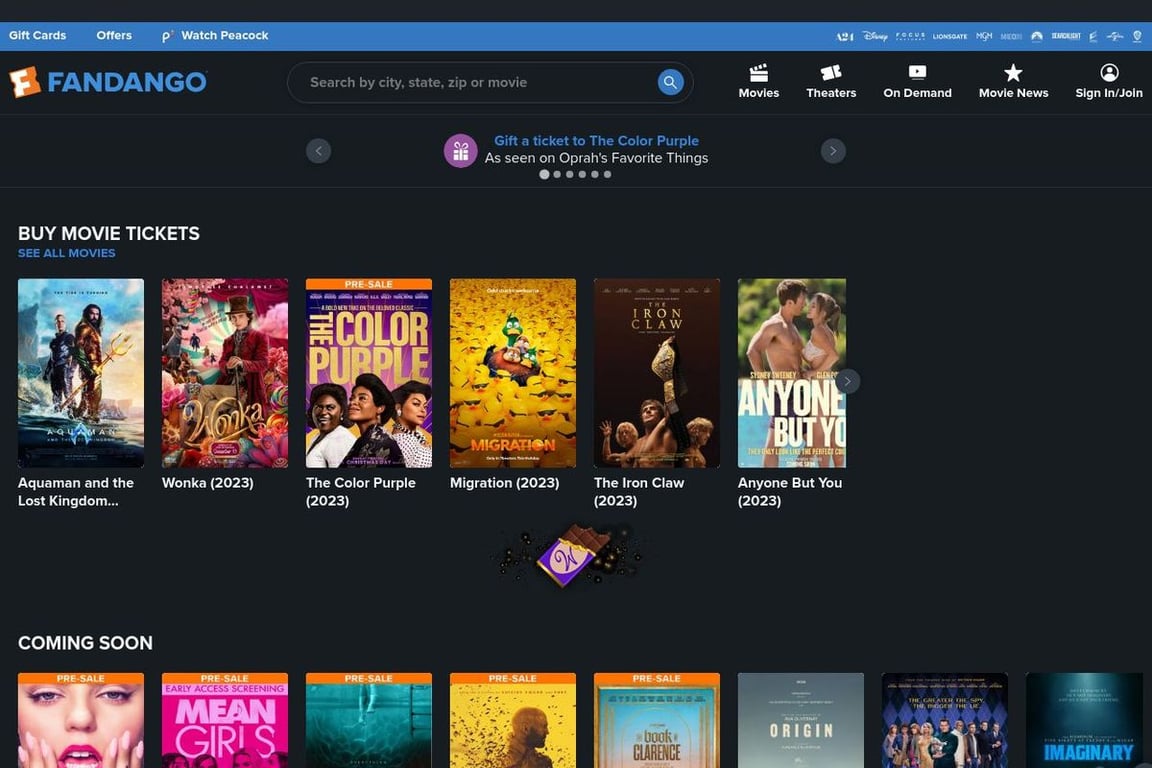Select the Disney studio logo
Image resolution: width=1152 pixels, height=768 pixels.
tap(875, 35)
